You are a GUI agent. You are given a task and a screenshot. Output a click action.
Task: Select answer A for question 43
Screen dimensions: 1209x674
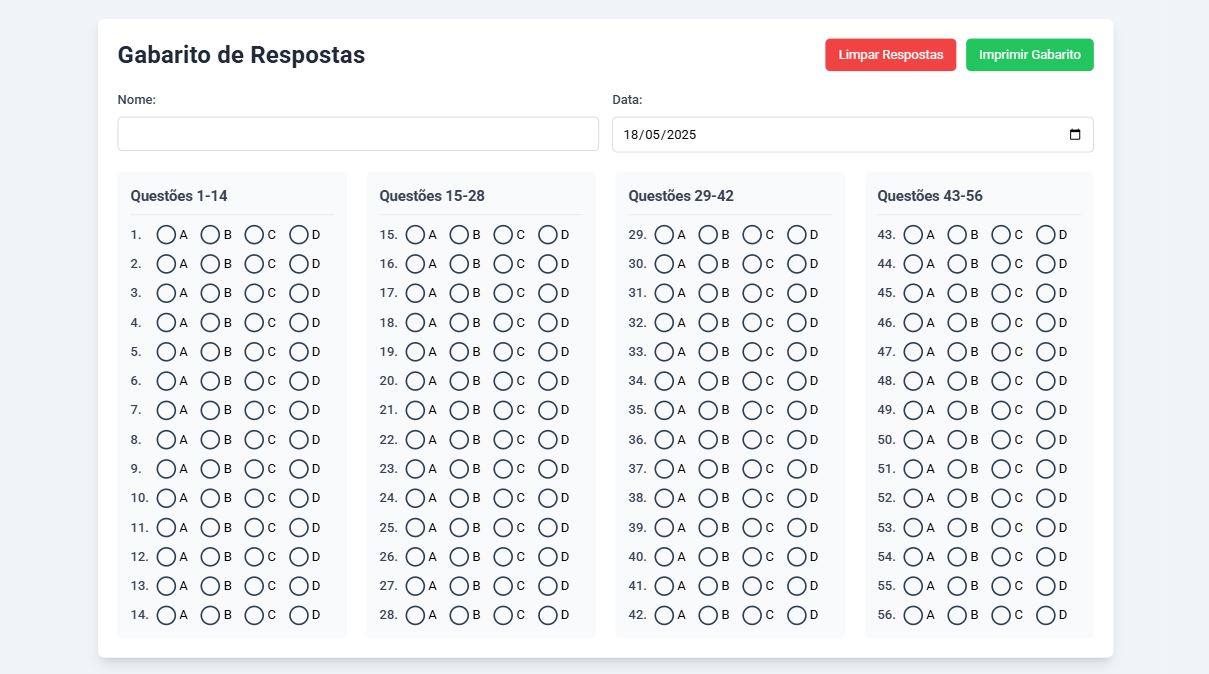click(913, 235)
